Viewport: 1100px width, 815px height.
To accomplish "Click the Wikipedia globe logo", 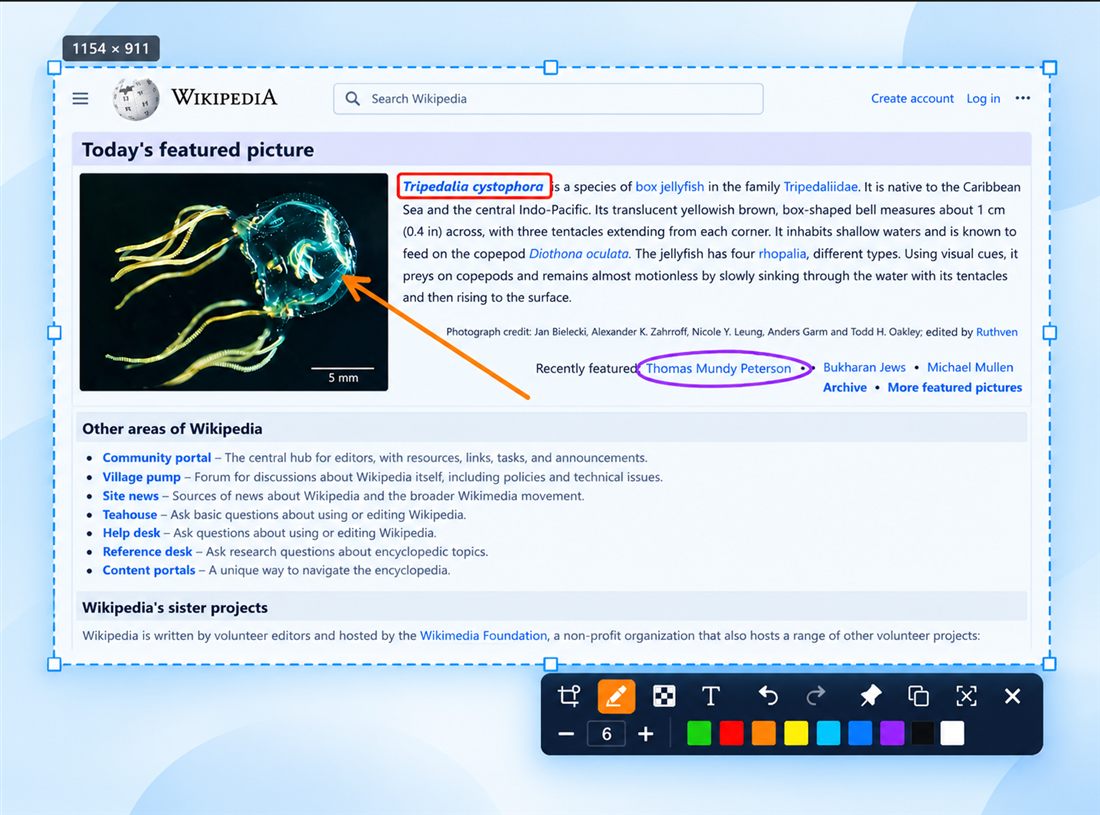I will [135, 98].
